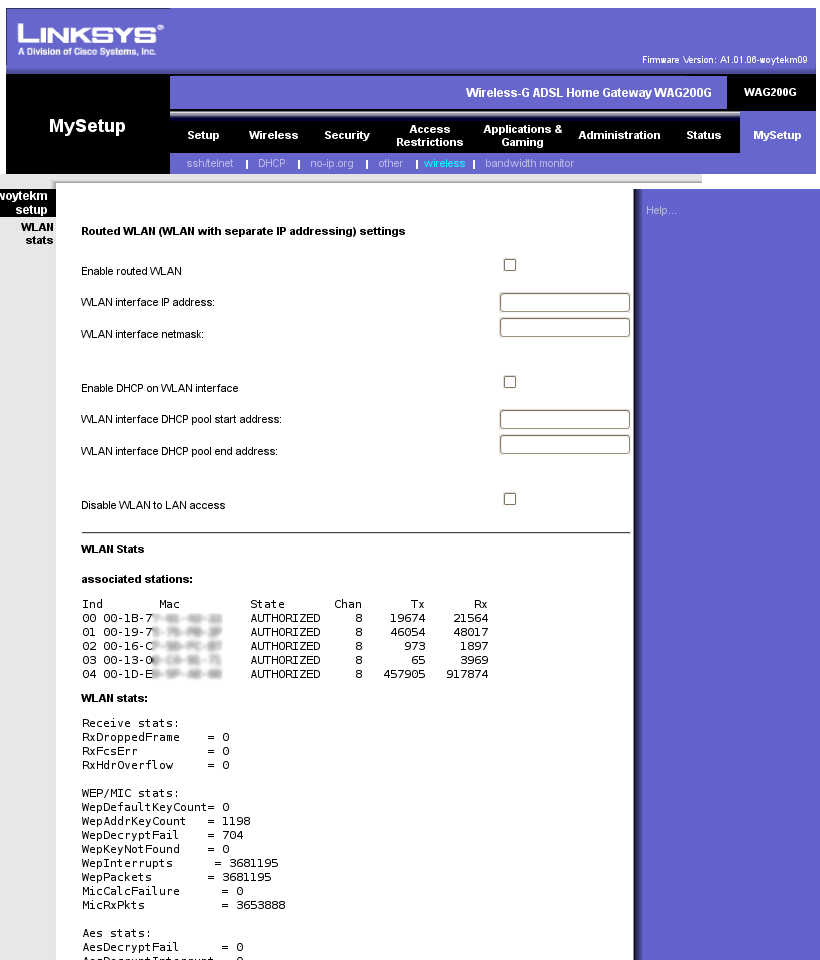Go to Access Restrictions tab
The image size is (820, 960).
(x=429, y=135)
